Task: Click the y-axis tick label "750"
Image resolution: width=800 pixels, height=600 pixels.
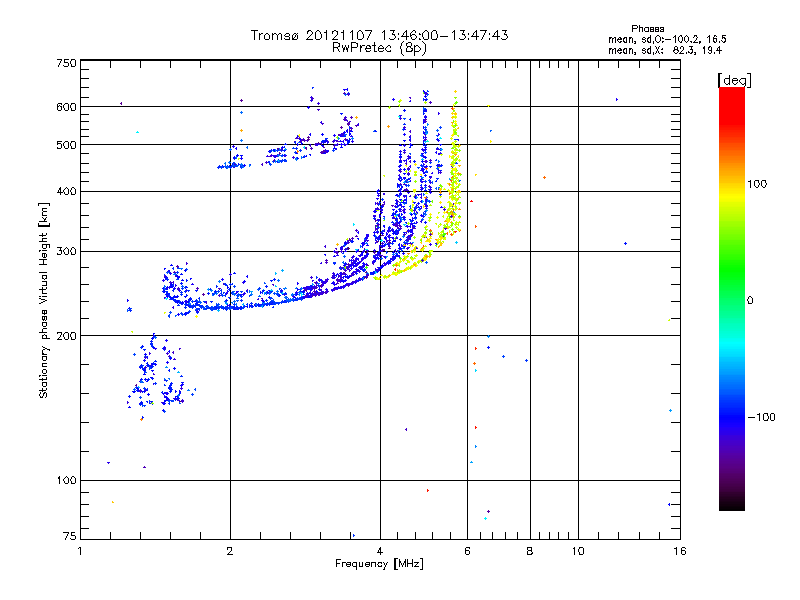Action: click(x=66, y=63)
